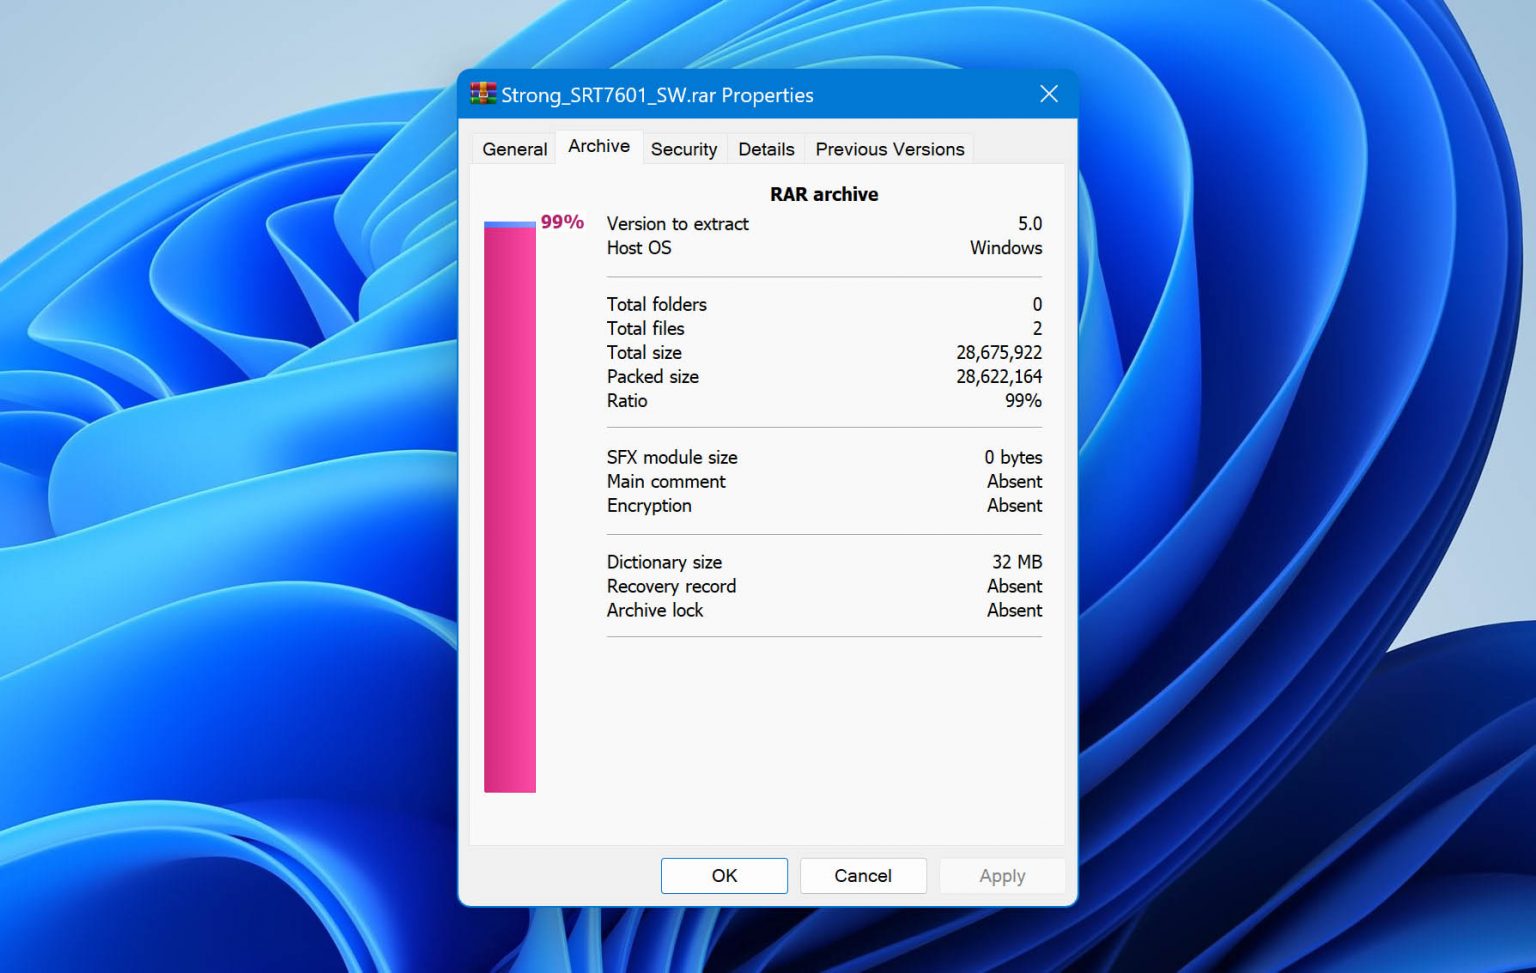Screen dimensions: 1536x973
Task: Switch to the General tab
Action: click(x=513, y=148)
